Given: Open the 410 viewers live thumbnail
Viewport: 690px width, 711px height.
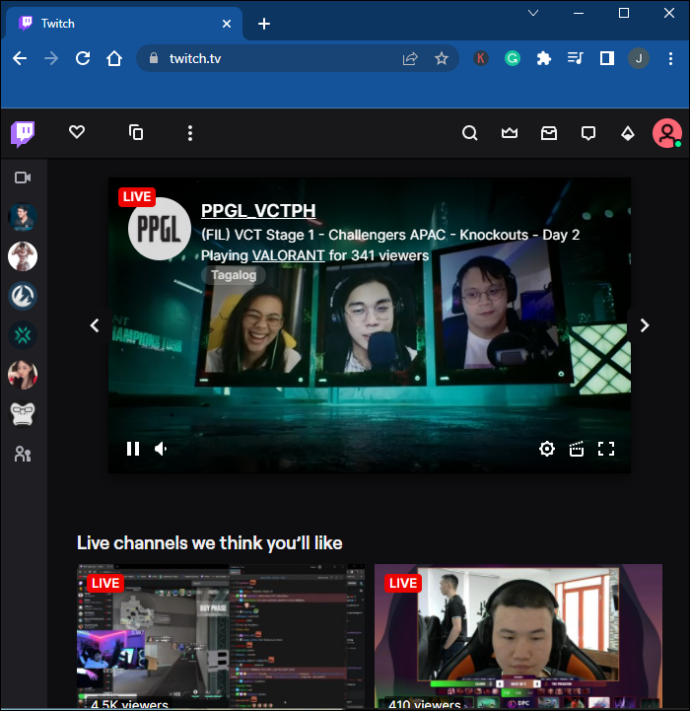Looking at the screenshot, I should (518, 636).
